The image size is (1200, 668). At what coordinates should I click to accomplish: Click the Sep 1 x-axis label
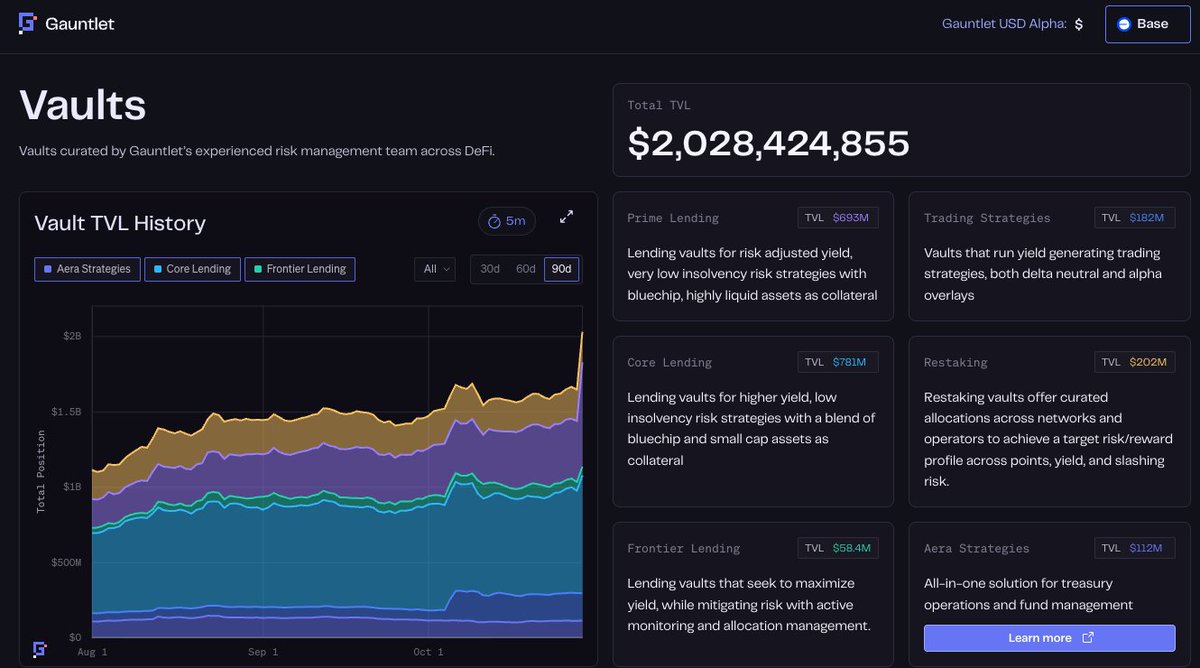[x=263, y=652]
